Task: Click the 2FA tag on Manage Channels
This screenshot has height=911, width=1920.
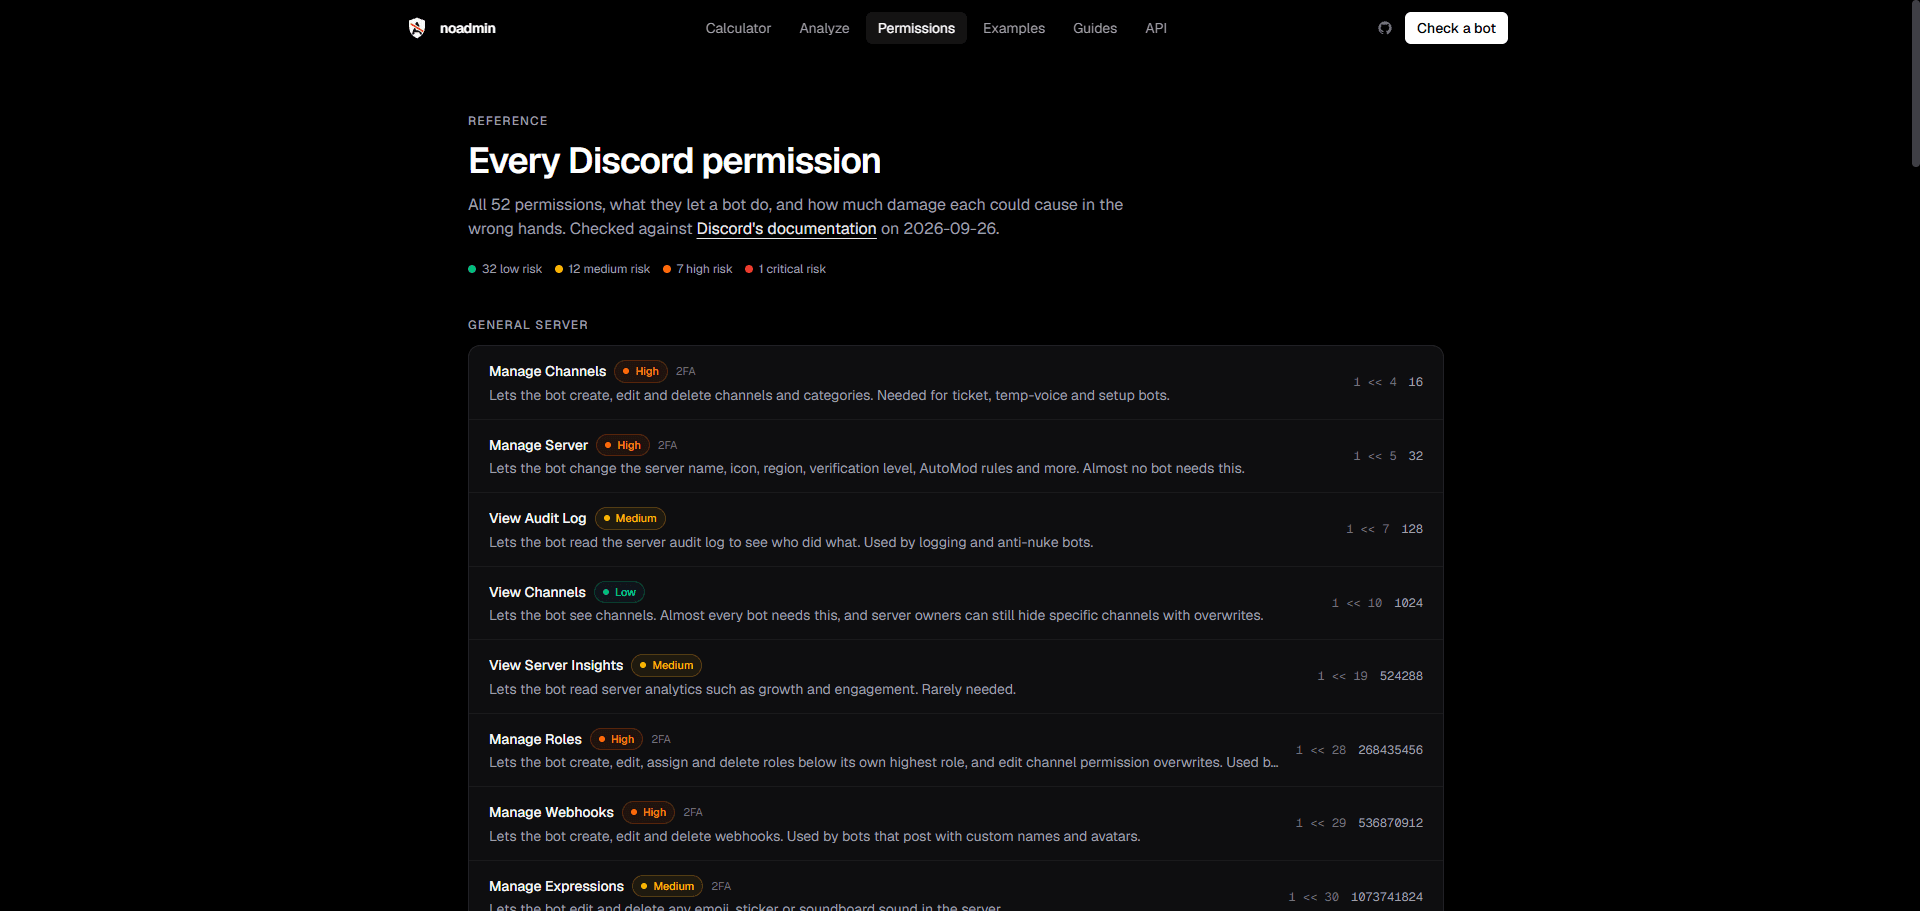Action: (686, 371)
